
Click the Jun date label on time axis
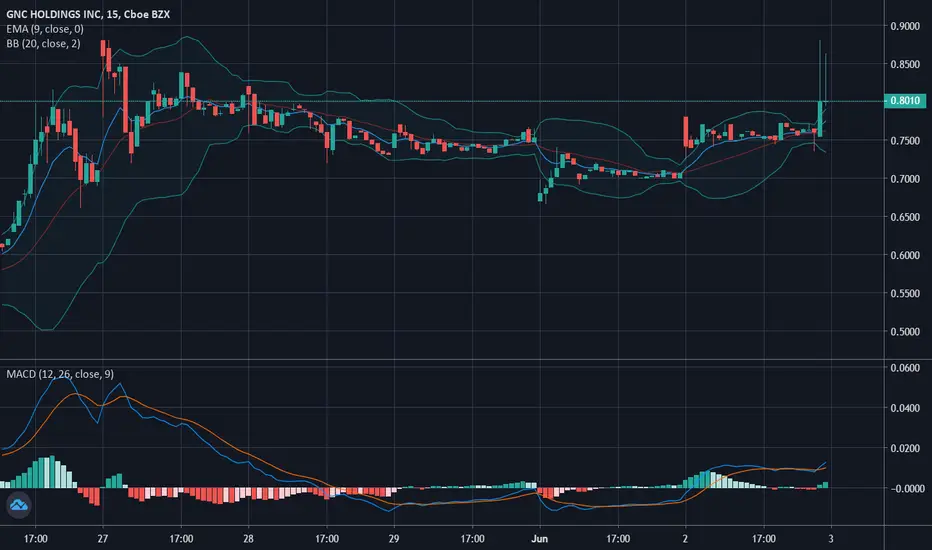[x=539, y=539]
